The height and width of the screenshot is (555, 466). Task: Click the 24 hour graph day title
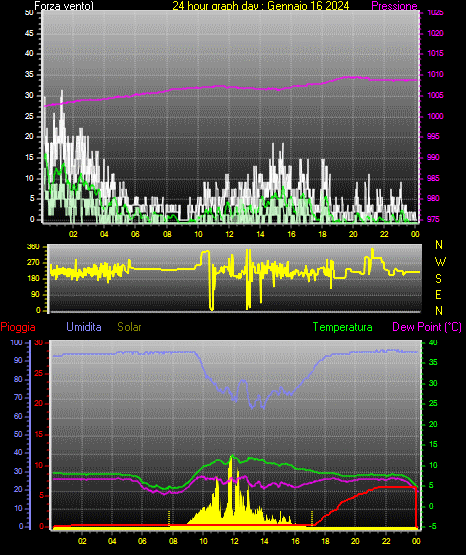pos(261,6)
